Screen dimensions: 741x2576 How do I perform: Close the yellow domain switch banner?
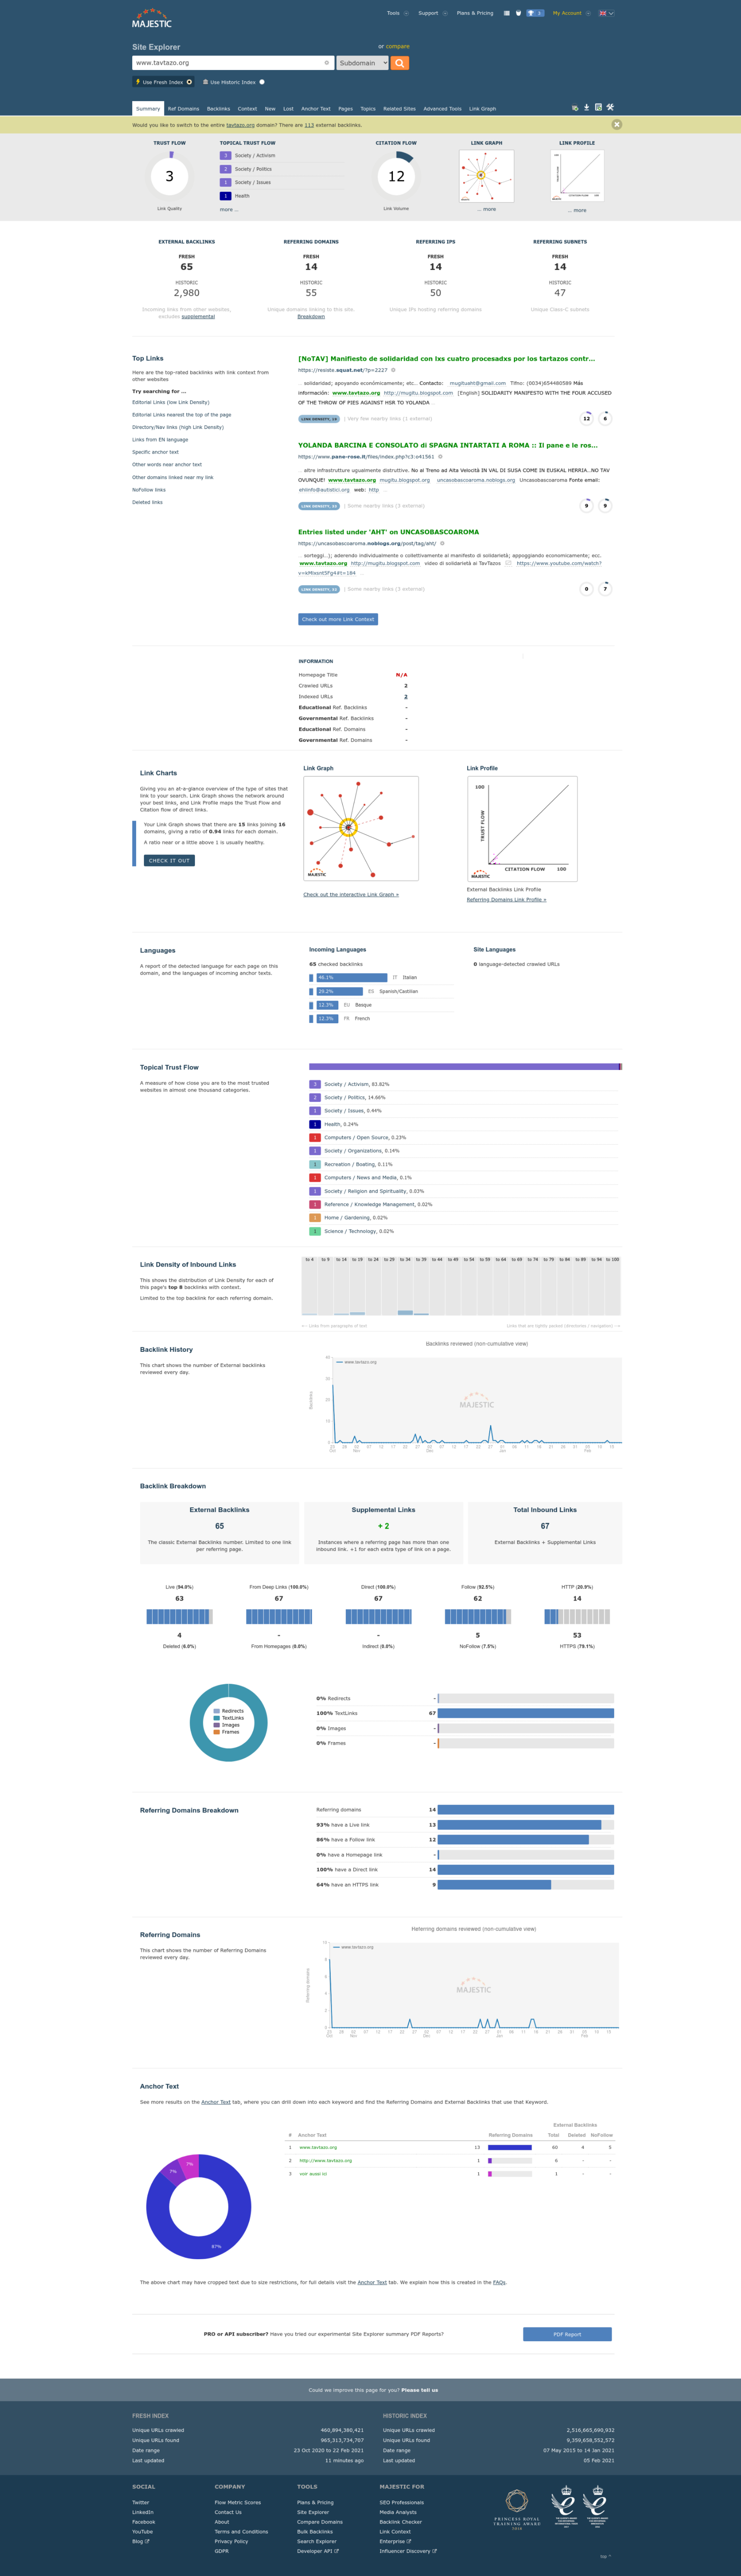point(616,125)
